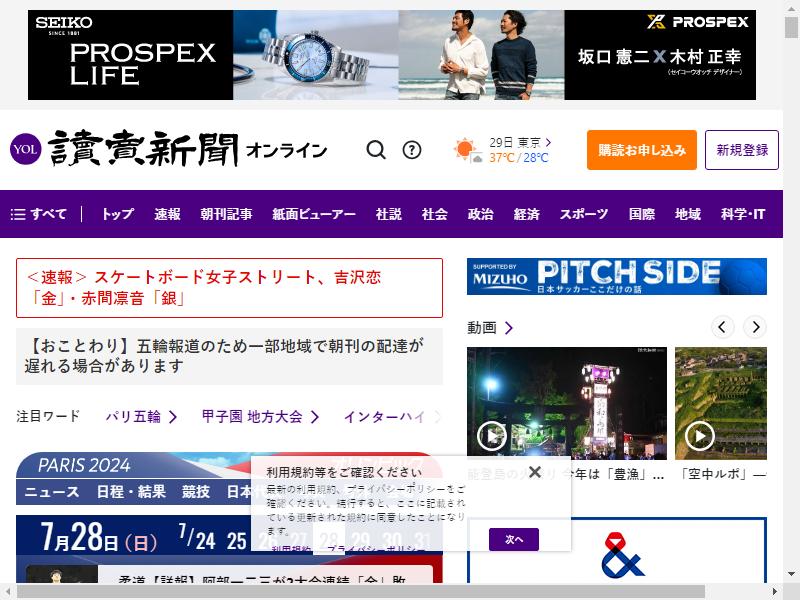
Task: Open the 政治 menu item
Action: click(481, 214)
